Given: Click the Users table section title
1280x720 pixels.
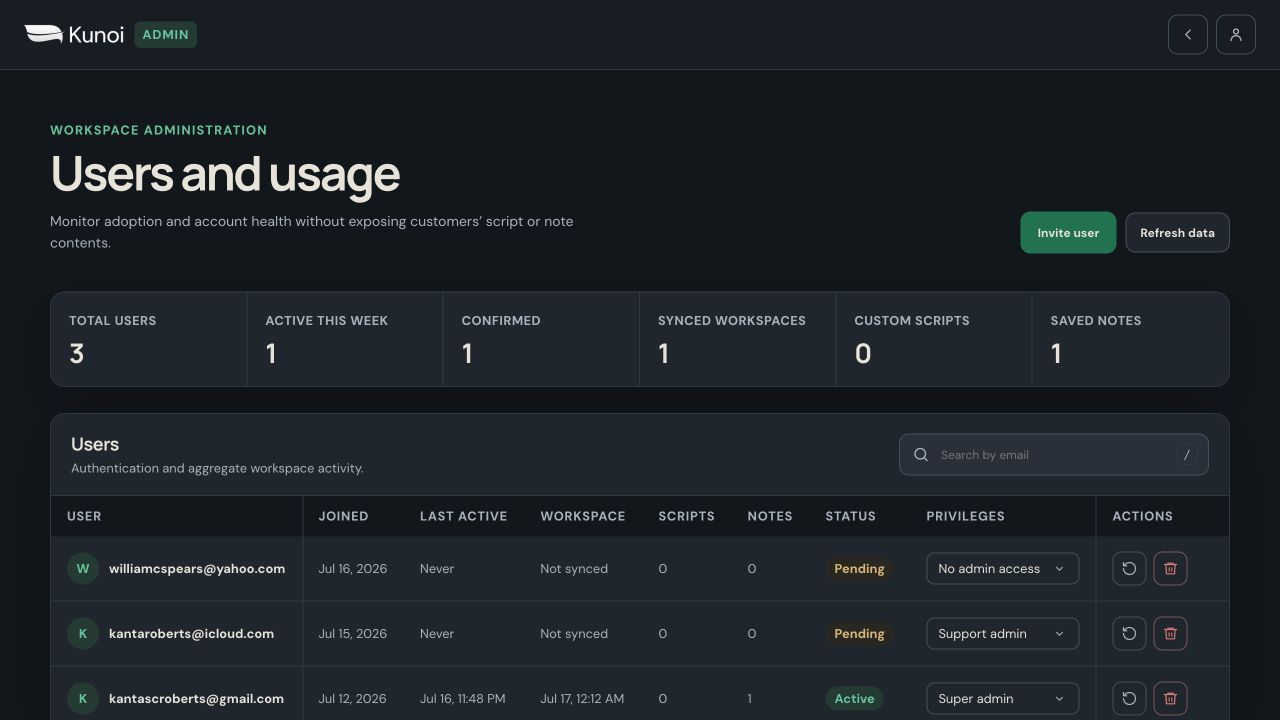Looking at the screenshot, I should coord(95,445).
